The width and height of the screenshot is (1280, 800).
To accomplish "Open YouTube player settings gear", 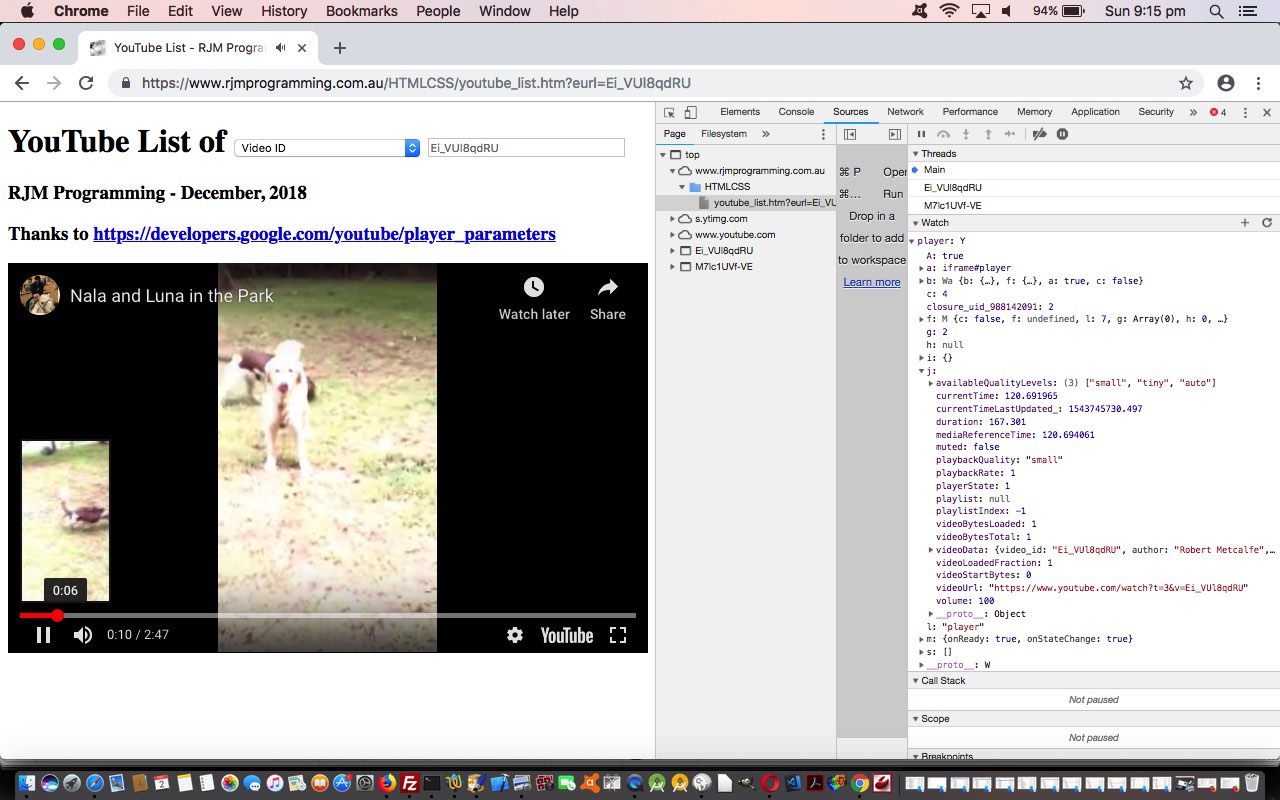I will tap(515, 635).
